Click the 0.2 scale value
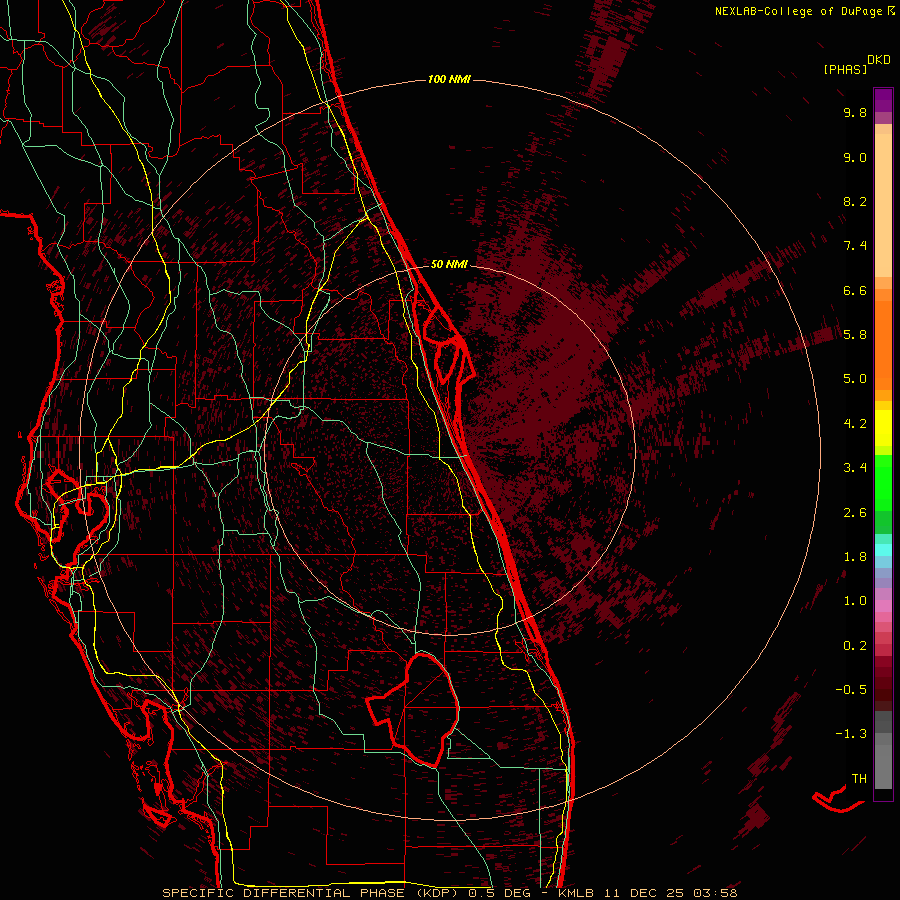This screenshot has width=900, height=900. 855,646
